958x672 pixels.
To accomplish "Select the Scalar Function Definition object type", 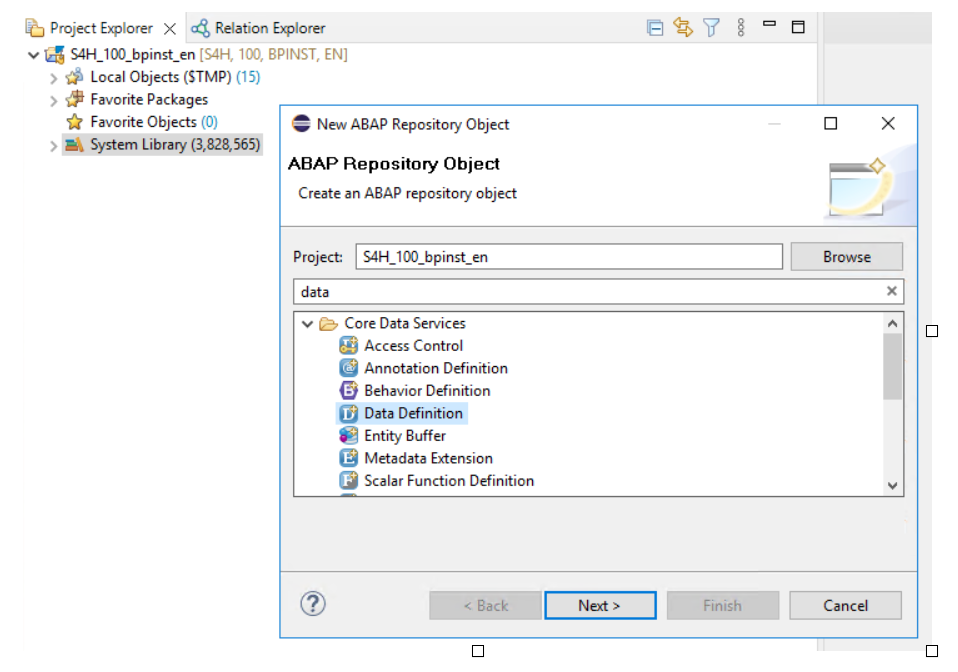I will pyautogui.click(x=447, y=480).
